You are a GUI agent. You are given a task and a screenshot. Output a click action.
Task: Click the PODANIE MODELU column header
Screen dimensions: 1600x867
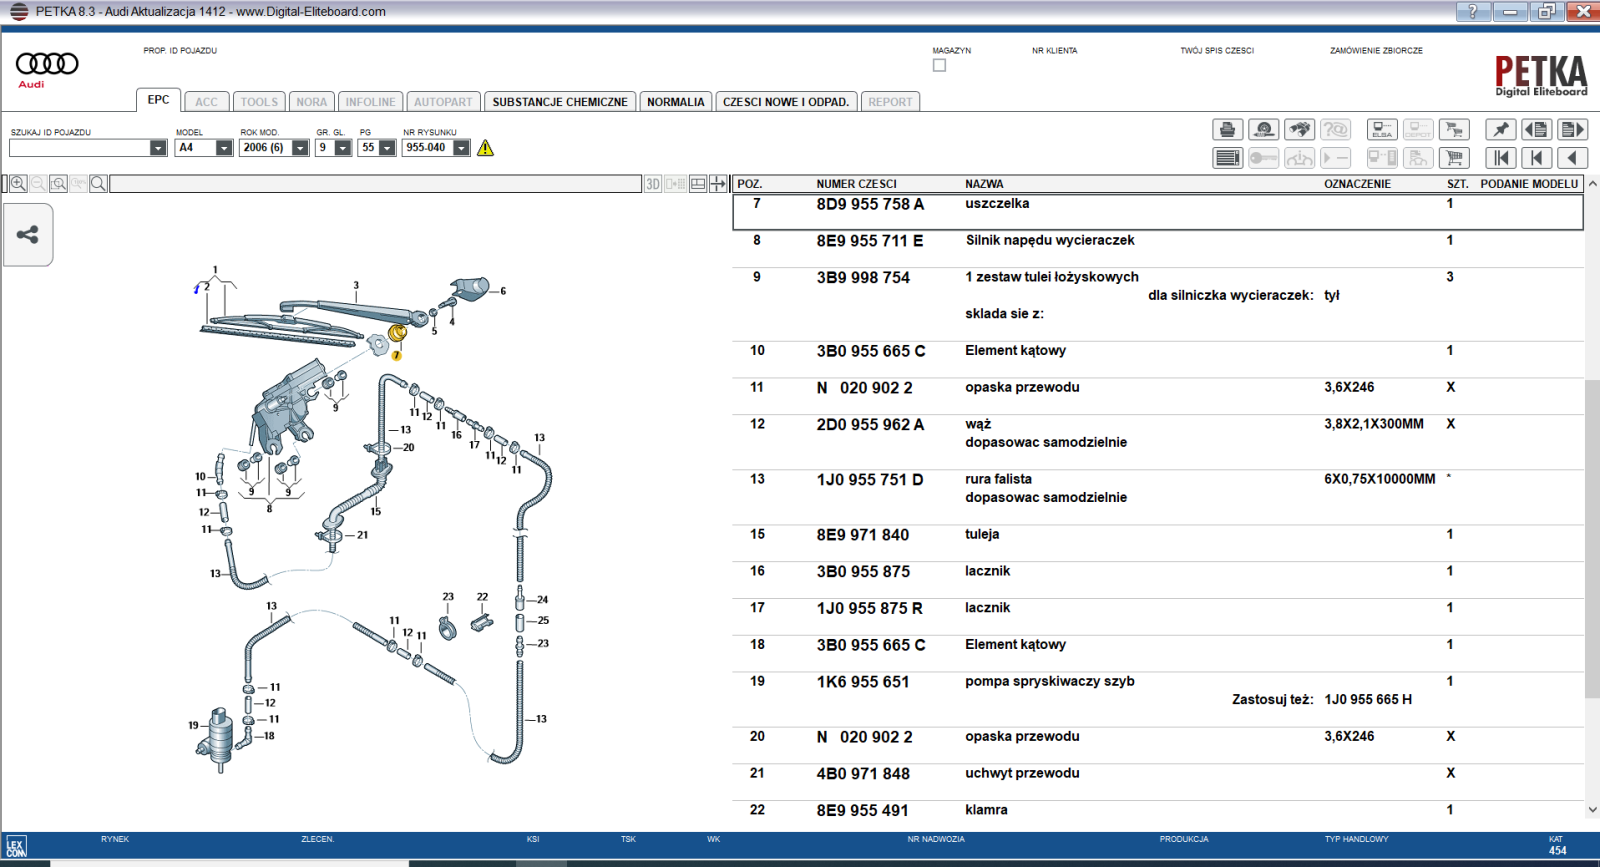point(1529,184)
